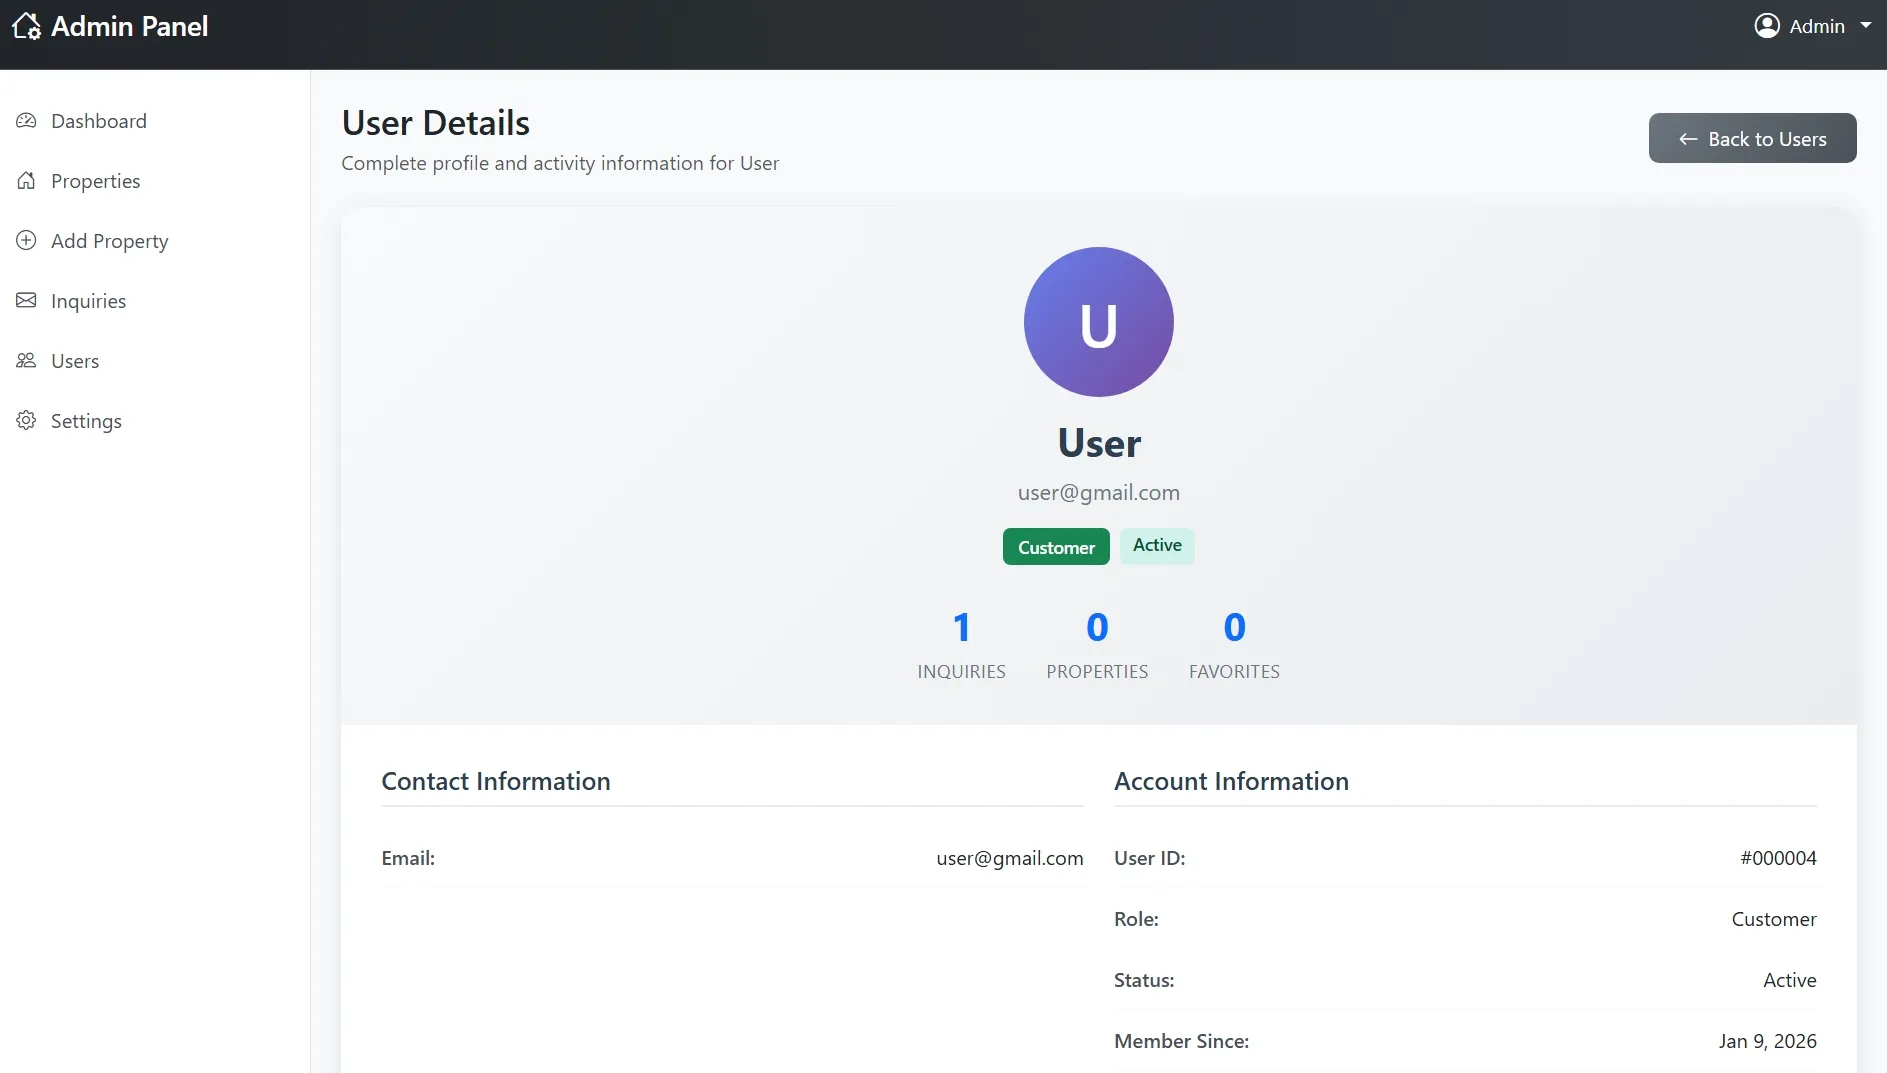
Task: Click the Users people icon in sidebar
Action: 26,360
